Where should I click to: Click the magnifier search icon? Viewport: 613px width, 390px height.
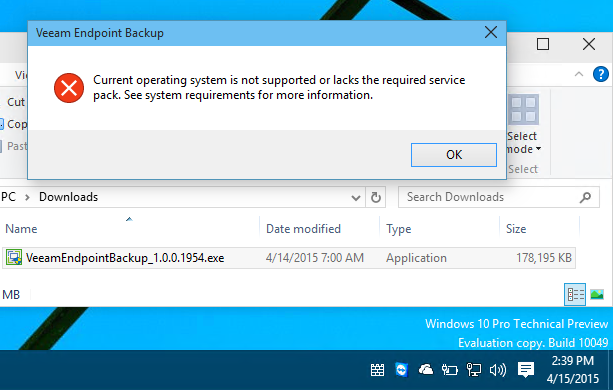[585, 198]
